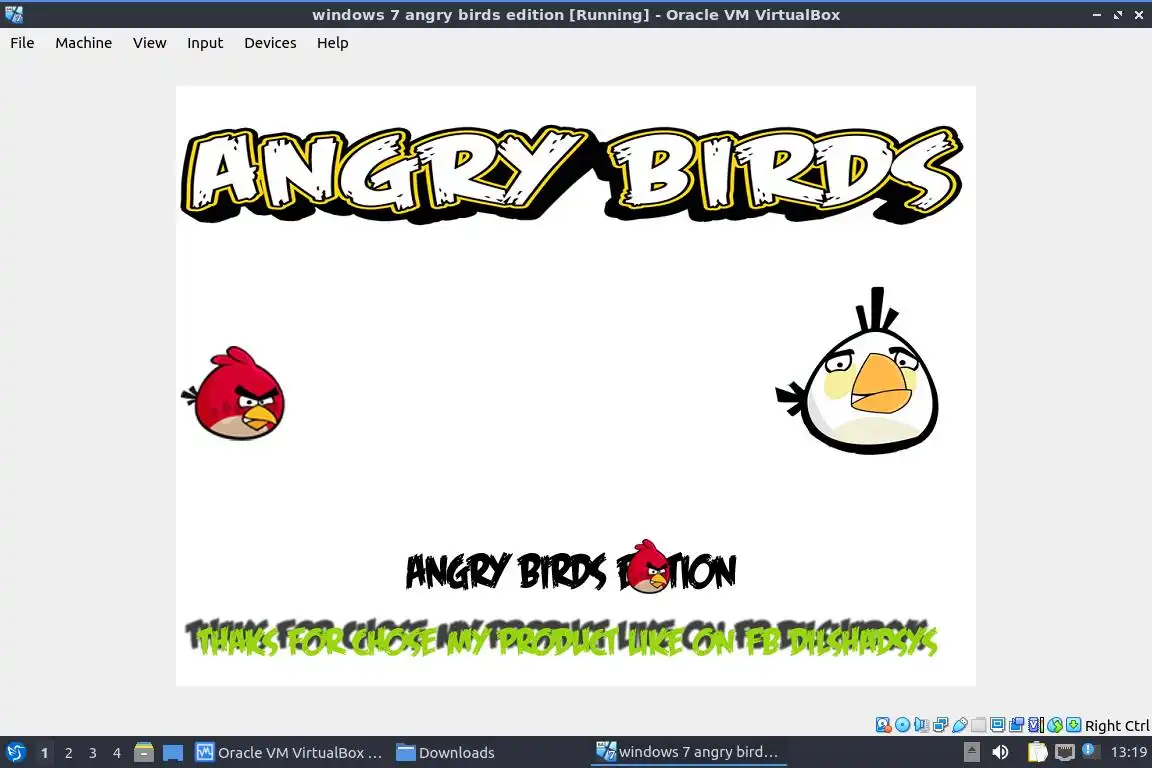
Task: Switch to workspace 4 in pager
Action: 117,753
